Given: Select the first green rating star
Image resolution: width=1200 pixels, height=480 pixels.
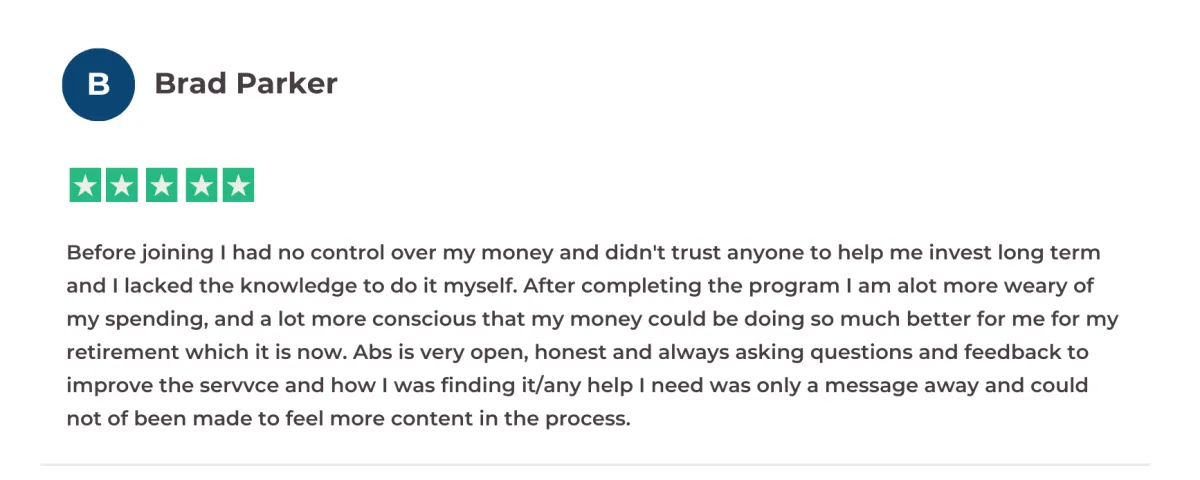Looking at the screenshot, I should point(85,185).
